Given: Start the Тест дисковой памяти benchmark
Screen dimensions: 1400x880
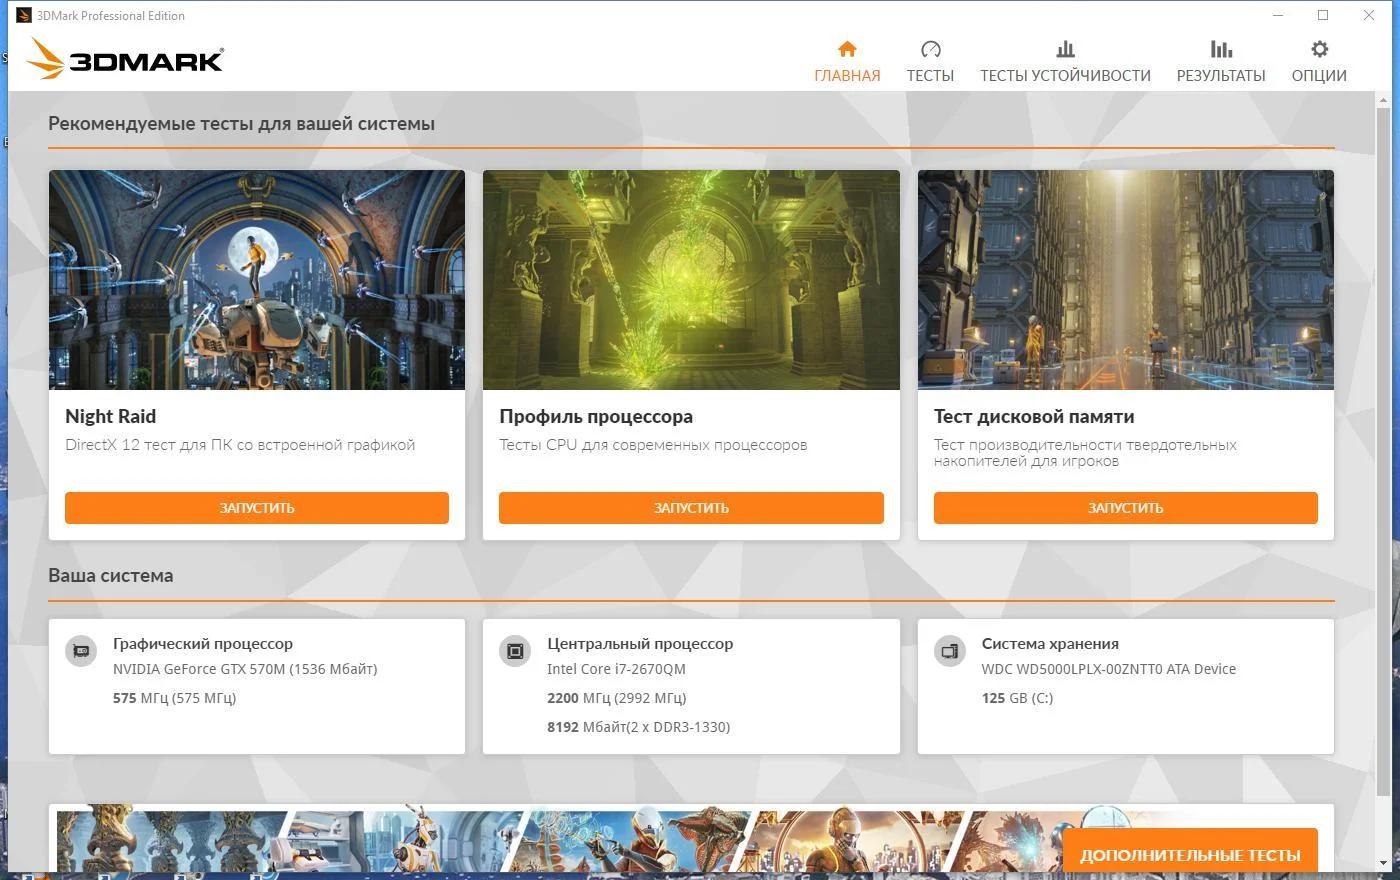Looking at the screenshot, I should 1126,507.
